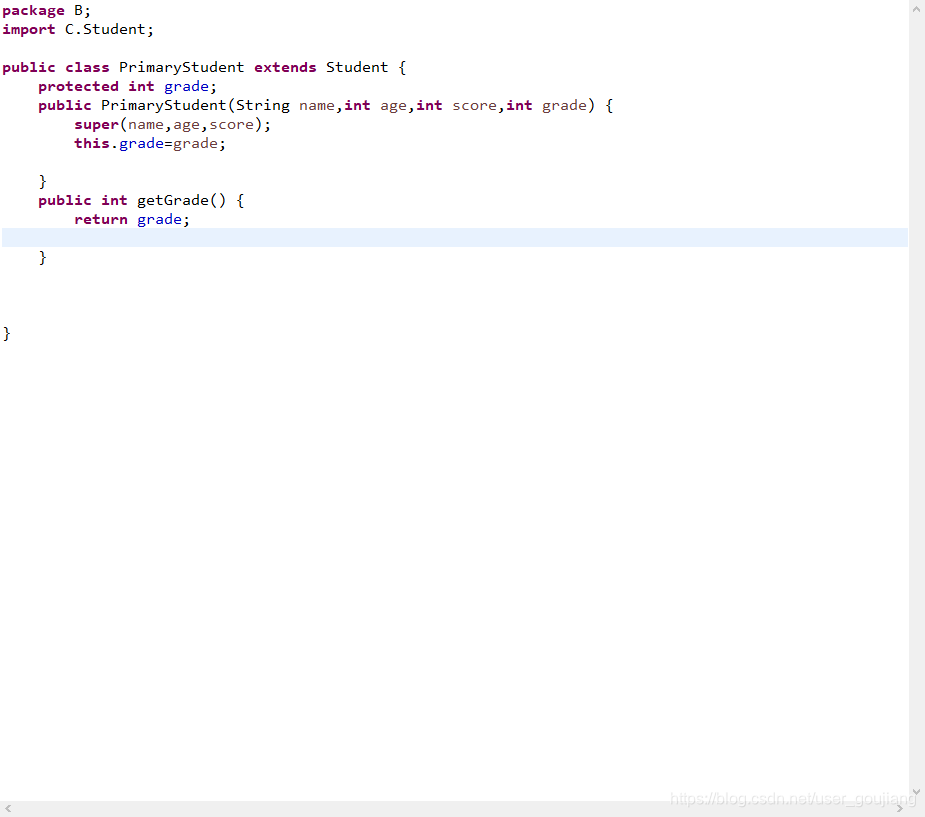The width and height of the screenshot is (925, 817).
Task: Click the 'PrimaryStudent' constructor name
Action: [163, 106]
